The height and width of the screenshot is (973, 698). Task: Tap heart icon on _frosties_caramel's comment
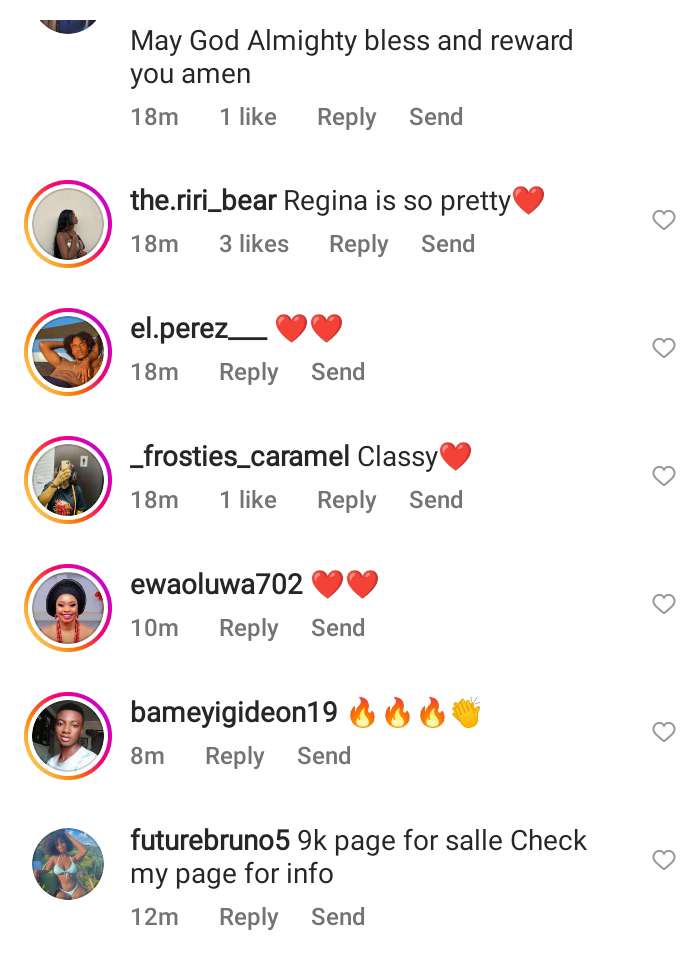[x=664, y=476]
